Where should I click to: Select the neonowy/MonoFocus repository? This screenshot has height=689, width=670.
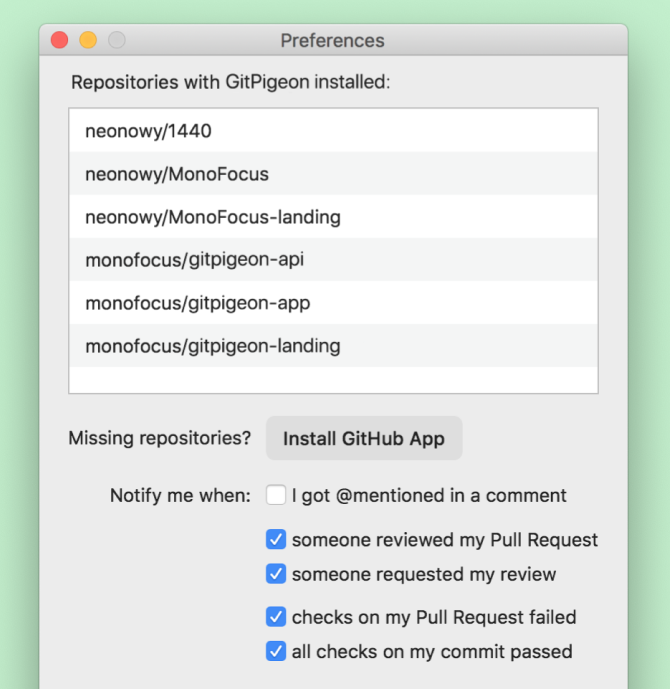click(333, 174)
